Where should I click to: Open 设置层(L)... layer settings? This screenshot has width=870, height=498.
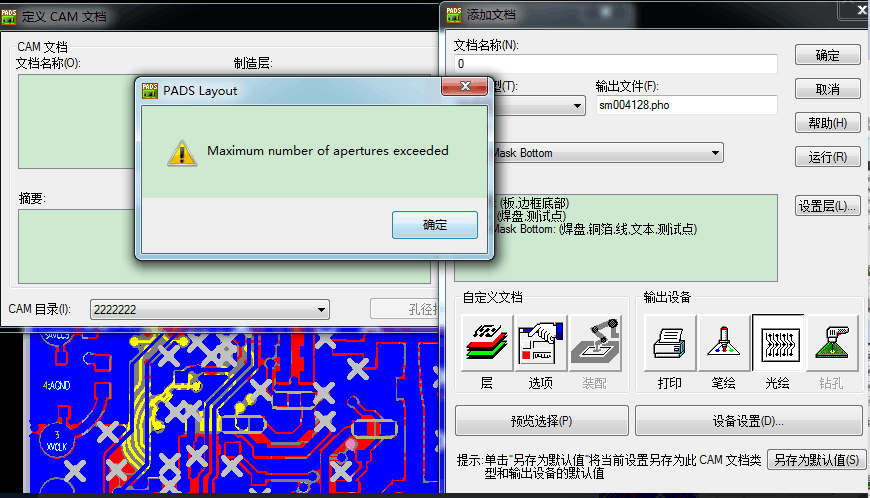827,206
